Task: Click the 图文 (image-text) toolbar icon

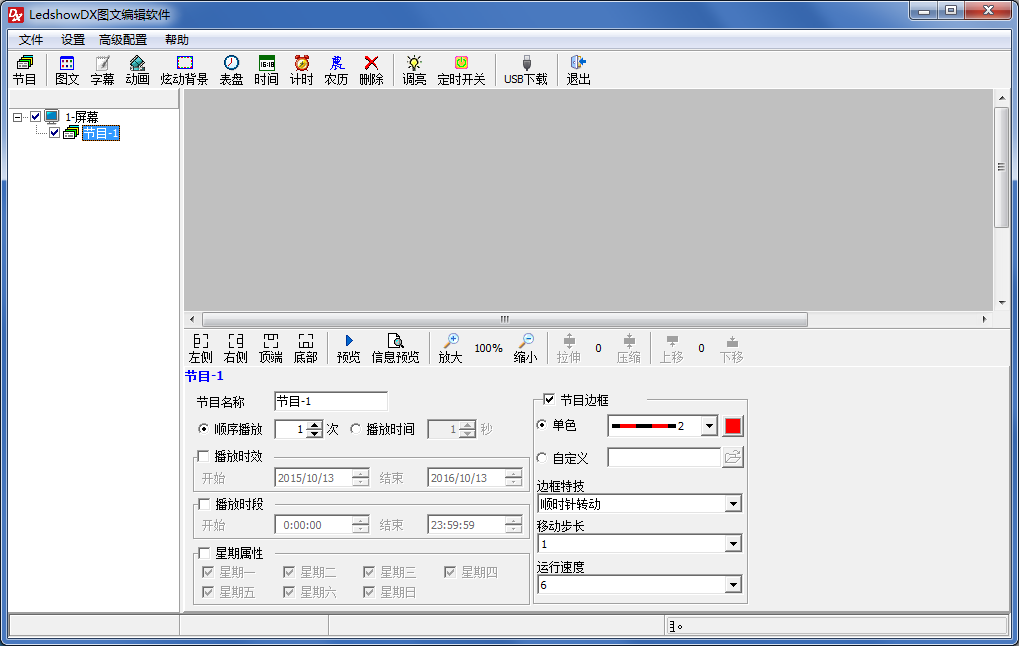Action: pos(67,70)
